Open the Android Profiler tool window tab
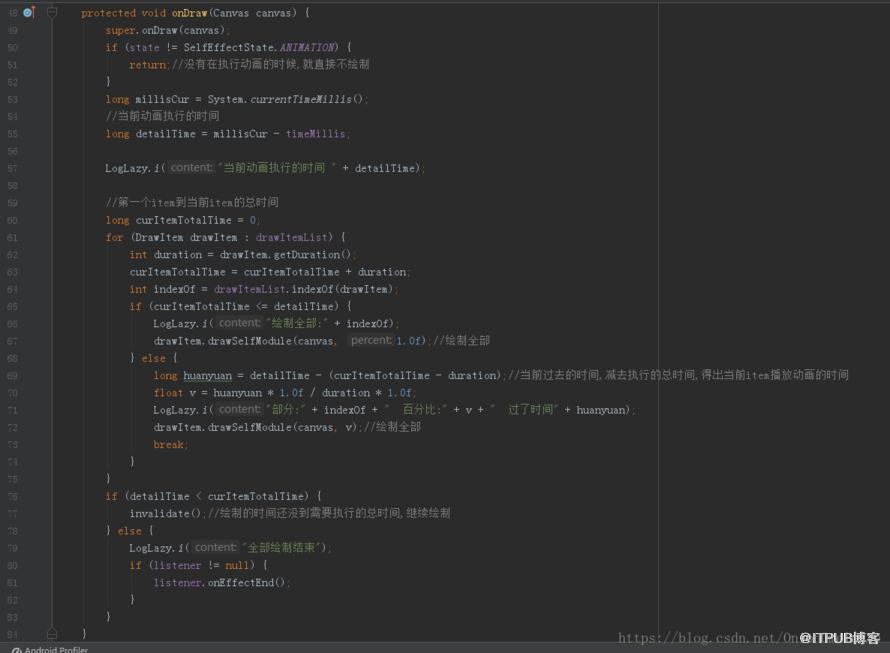 tap(50, 649)
